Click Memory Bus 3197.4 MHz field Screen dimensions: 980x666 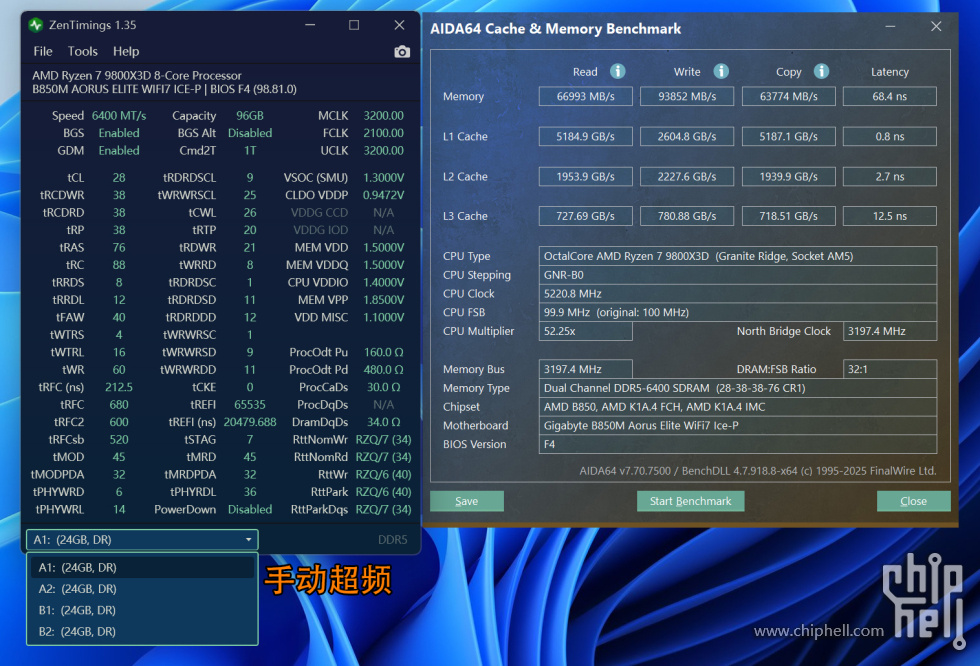[586, 369]
